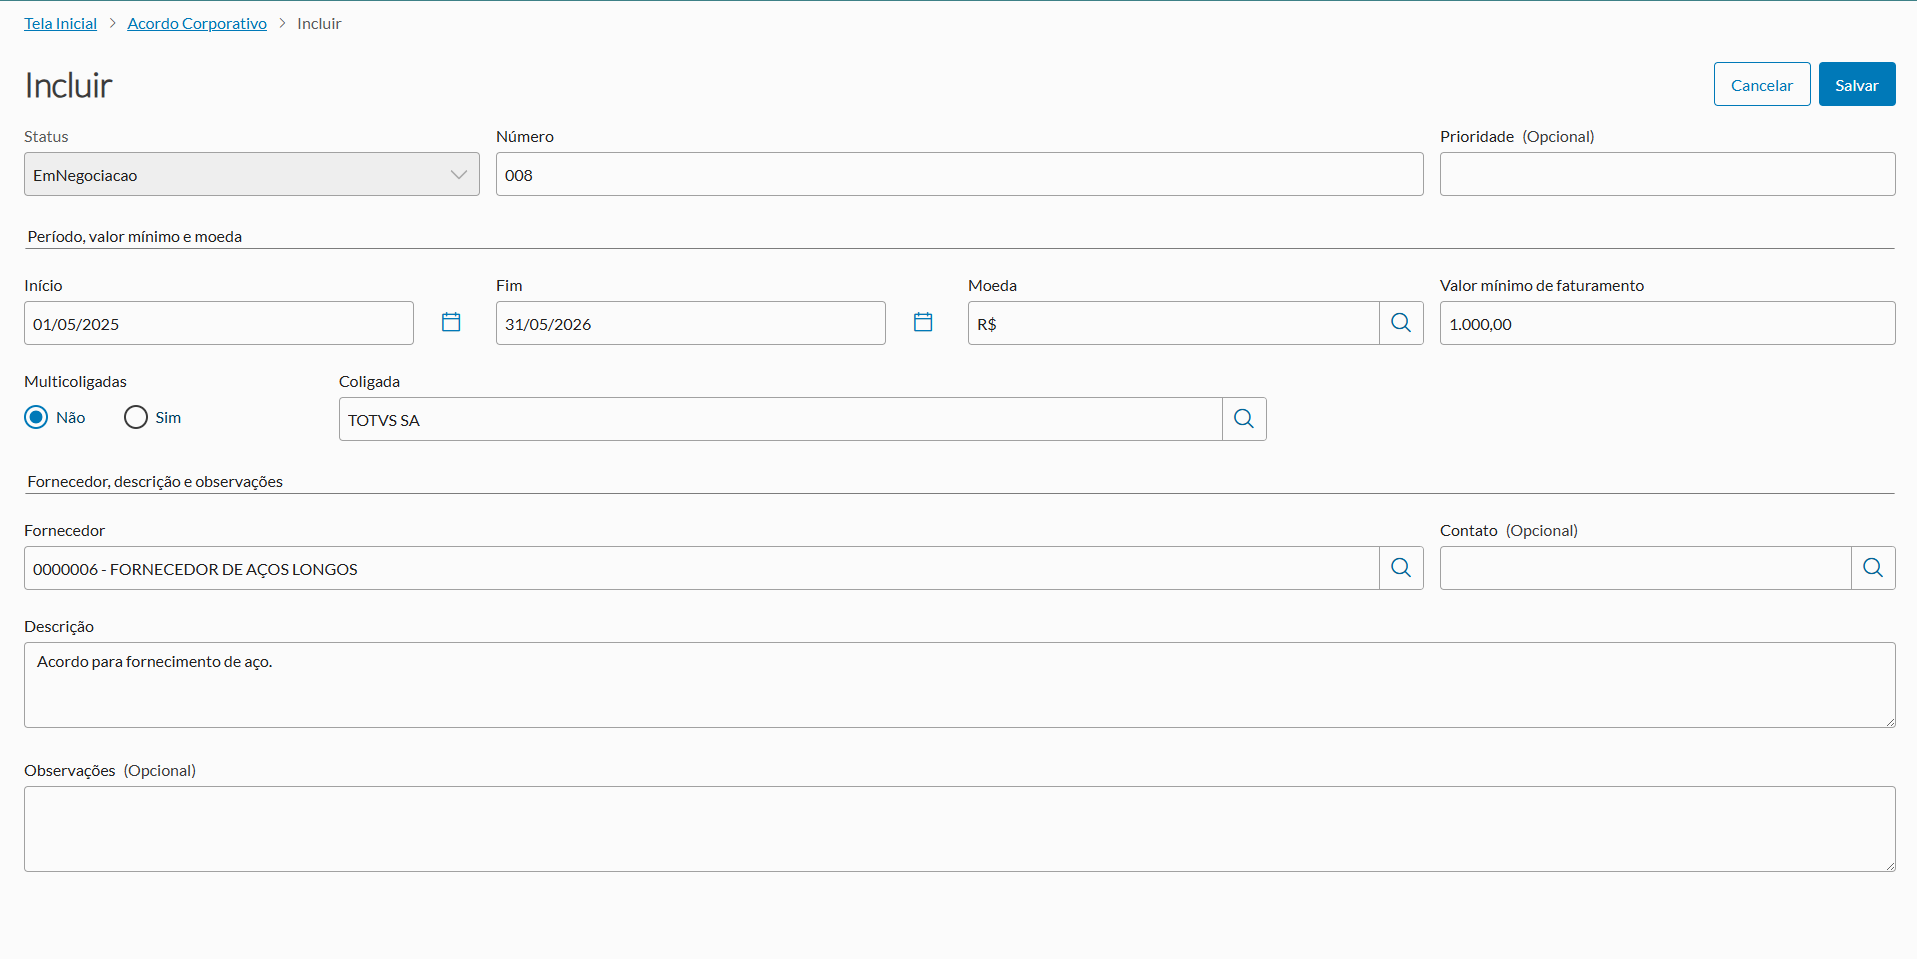Click the Início date text field

tap(218, 324)
